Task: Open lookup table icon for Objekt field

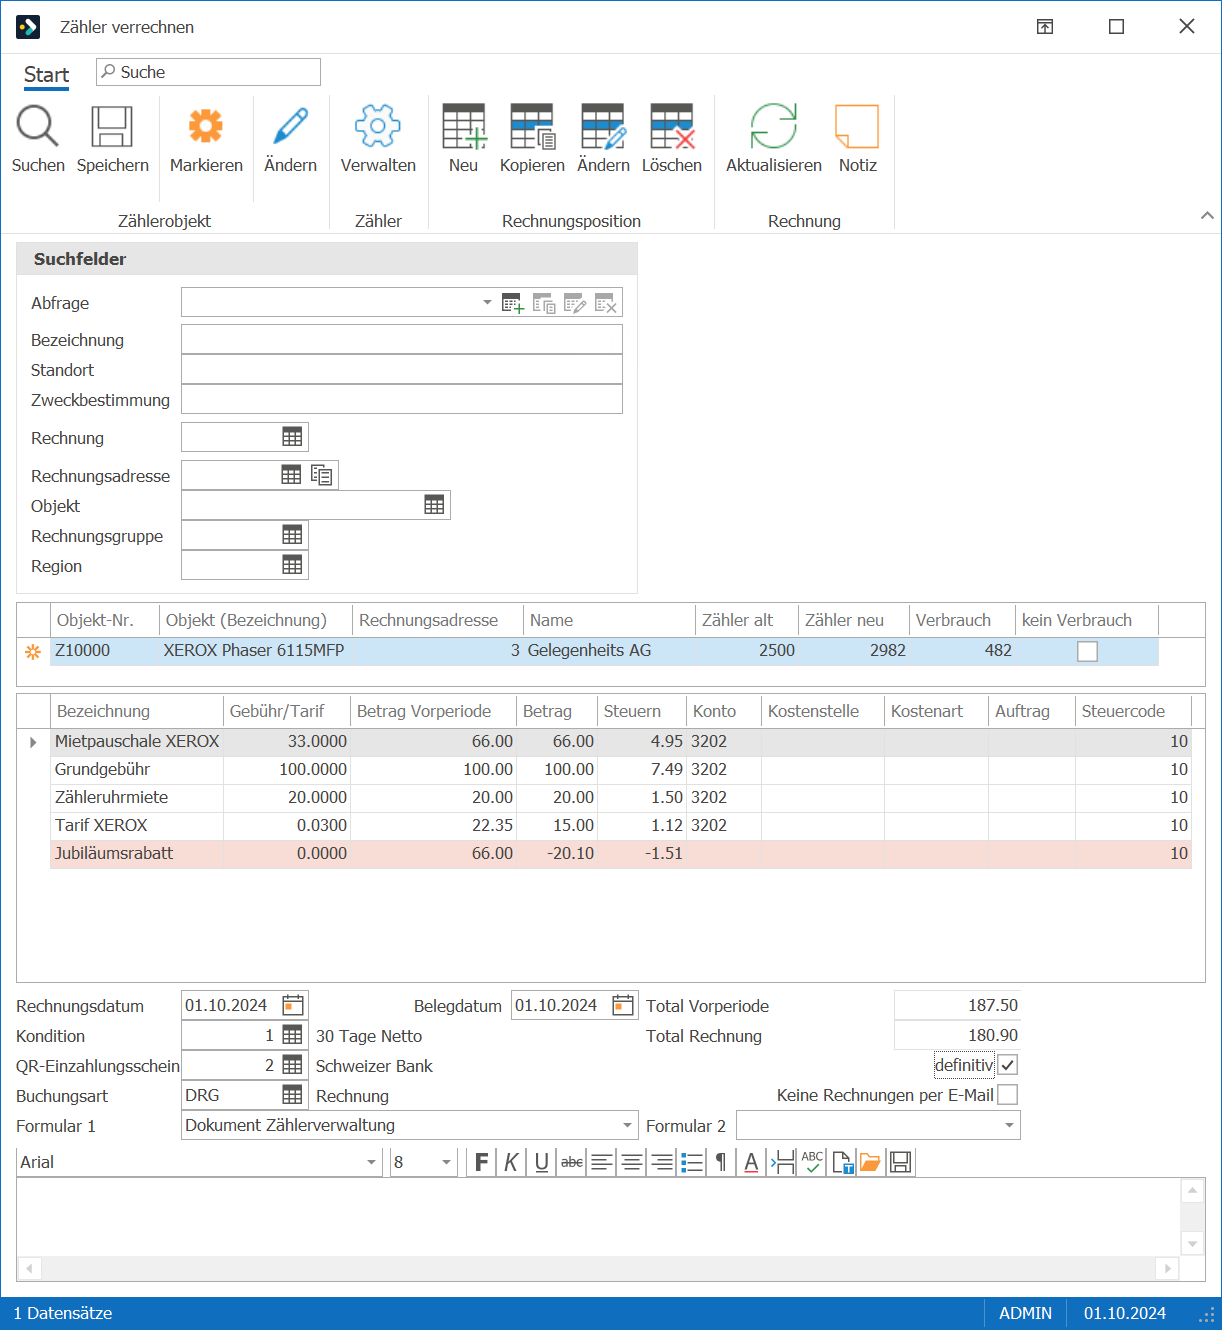Action: coord(434,505)
